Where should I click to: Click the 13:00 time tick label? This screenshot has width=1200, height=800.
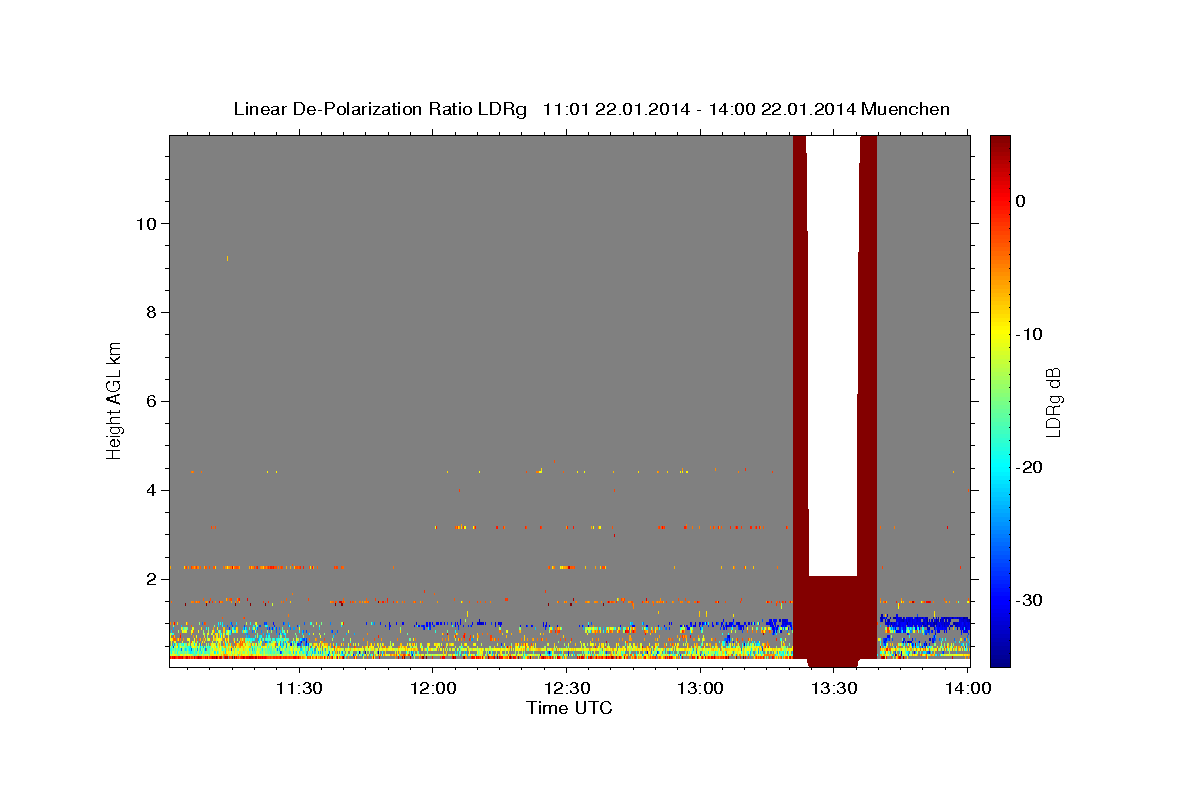700,688
